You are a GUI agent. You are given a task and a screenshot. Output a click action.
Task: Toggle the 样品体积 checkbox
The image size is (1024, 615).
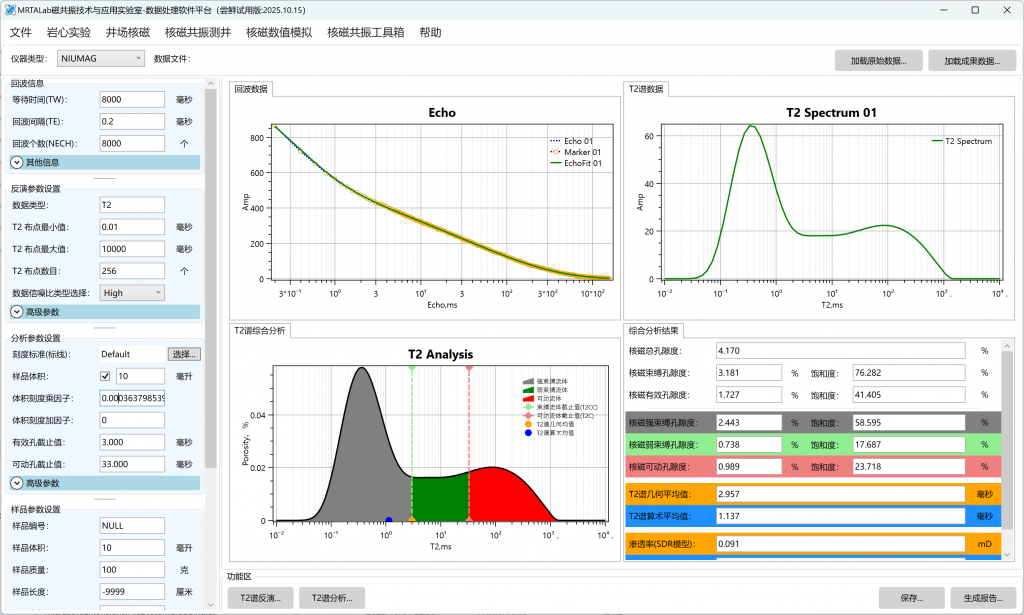pyautogui.click(x=106, y=376)
